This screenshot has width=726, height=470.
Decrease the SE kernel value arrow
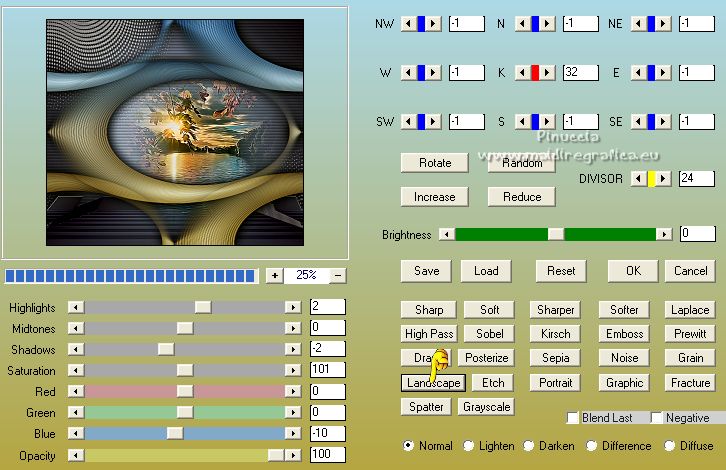638,122
